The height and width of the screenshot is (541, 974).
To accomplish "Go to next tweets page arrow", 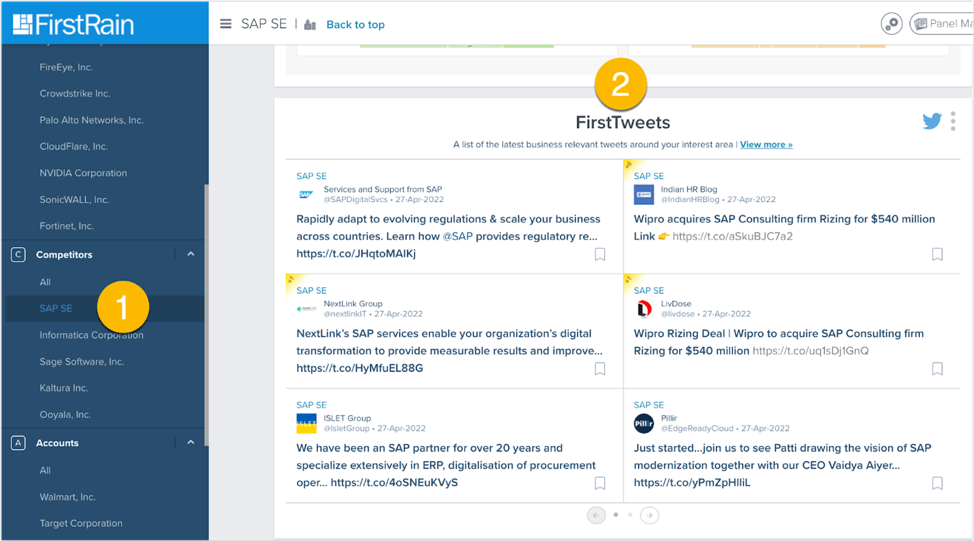I will pos(650,515).
